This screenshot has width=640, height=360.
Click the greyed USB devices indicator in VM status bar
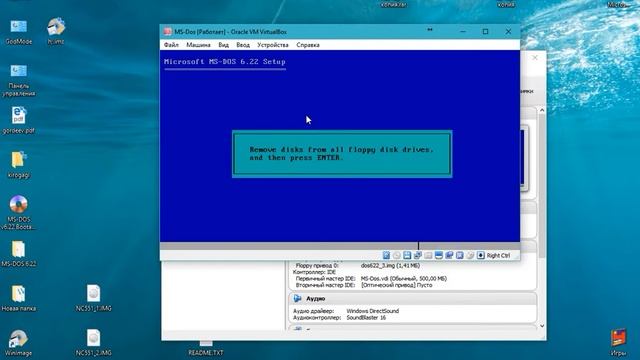428,255
